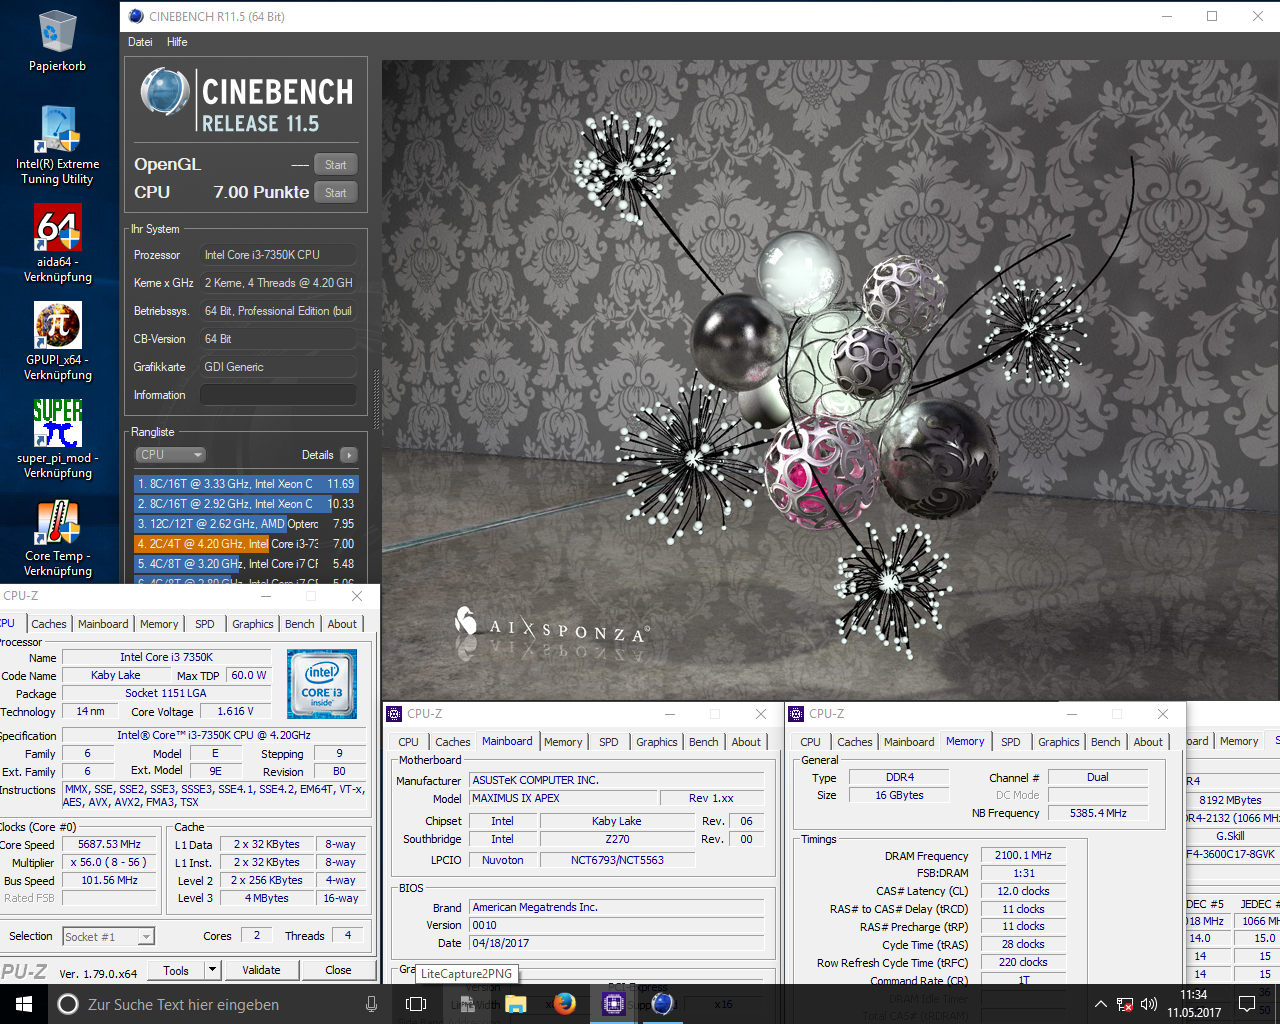Image resolution: width=1280 pixels, height=1024 pixels.
Task: Select Bench tab in Memory CPU-Z window
Action: tap(1106, 742)
